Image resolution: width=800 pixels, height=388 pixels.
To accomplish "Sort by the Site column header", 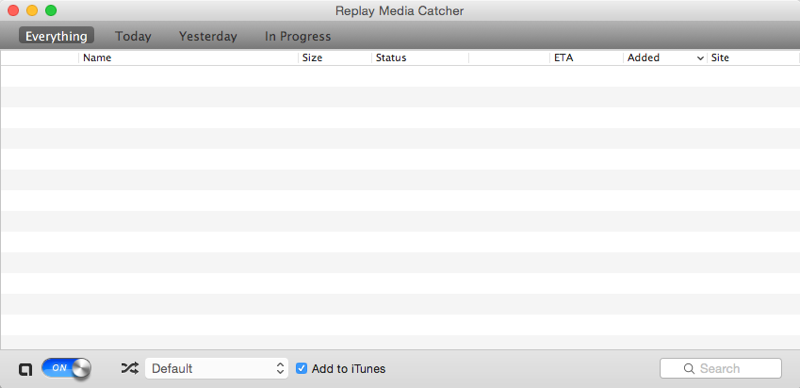I will pyautogui.click(x=754, y=58).
